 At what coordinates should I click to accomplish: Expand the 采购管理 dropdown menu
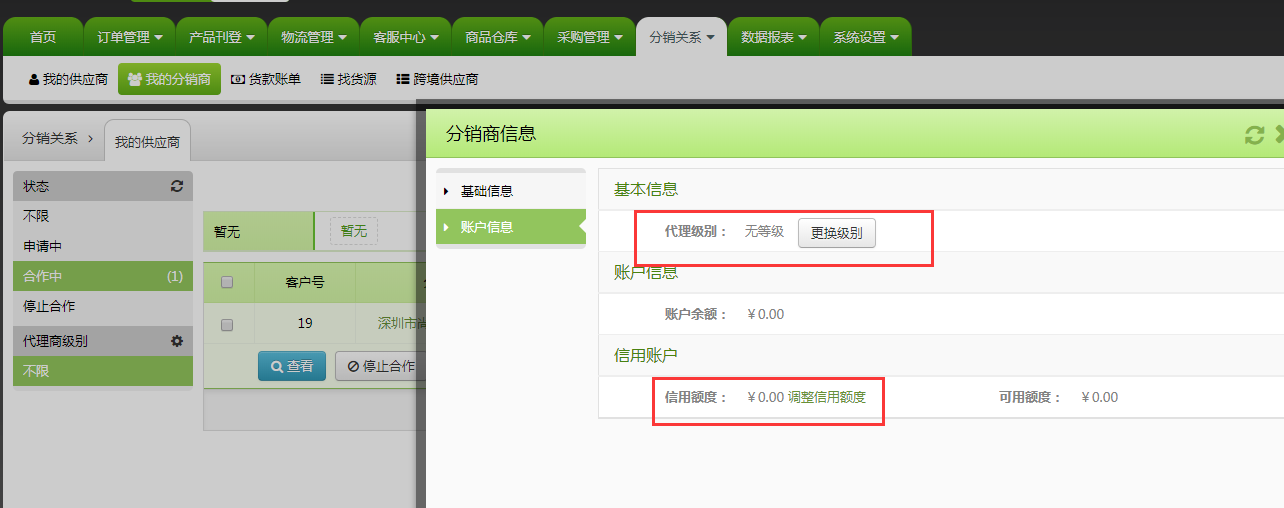click(589, 37)
